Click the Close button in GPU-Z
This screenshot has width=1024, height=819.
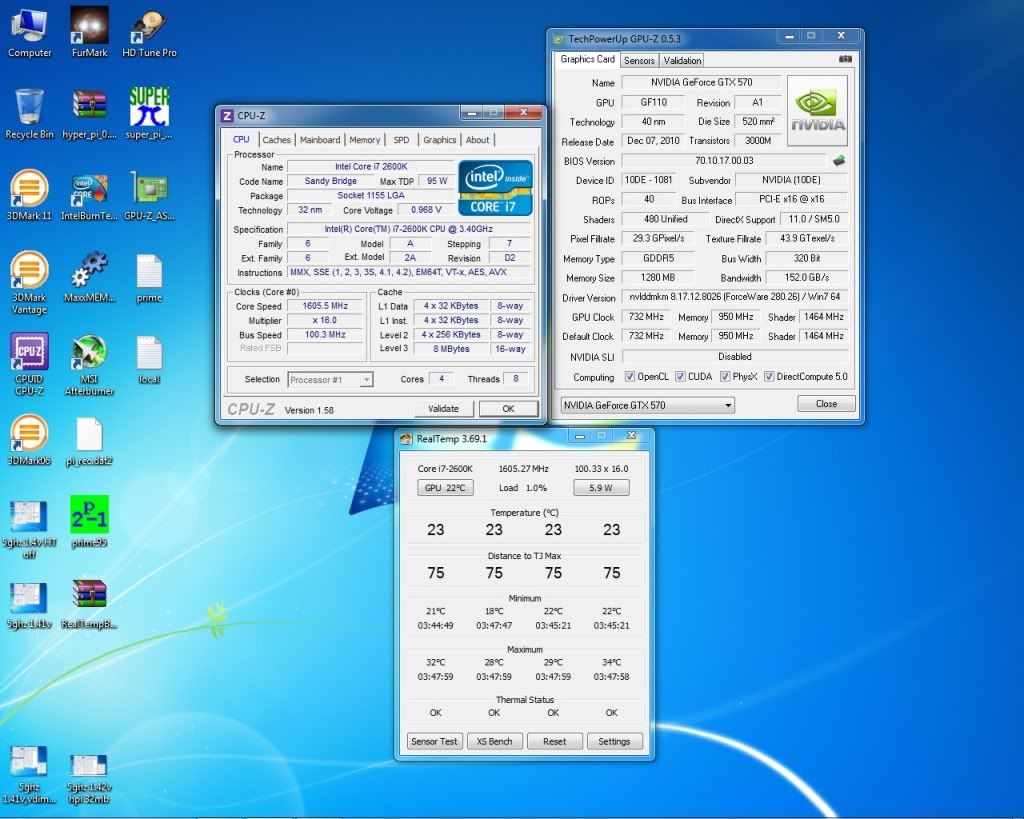[826, 404]
